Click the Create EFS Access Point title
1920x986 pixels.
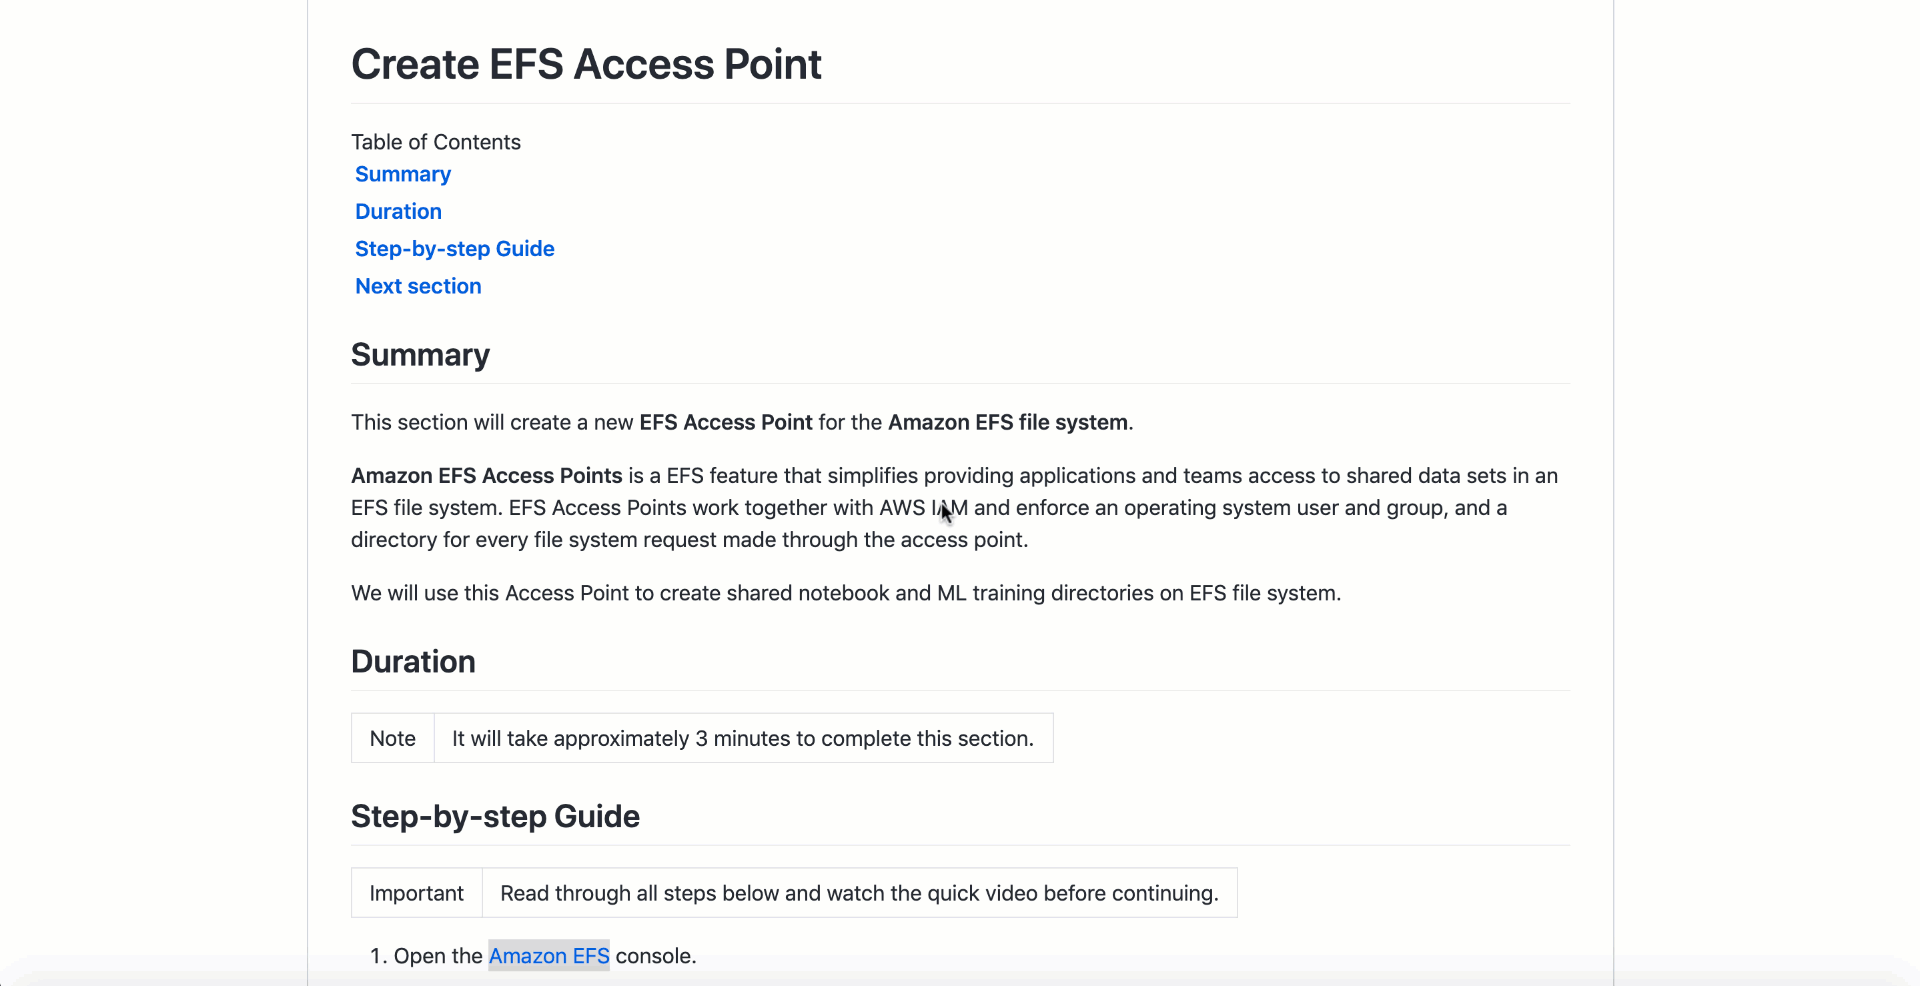coord(586,64)
